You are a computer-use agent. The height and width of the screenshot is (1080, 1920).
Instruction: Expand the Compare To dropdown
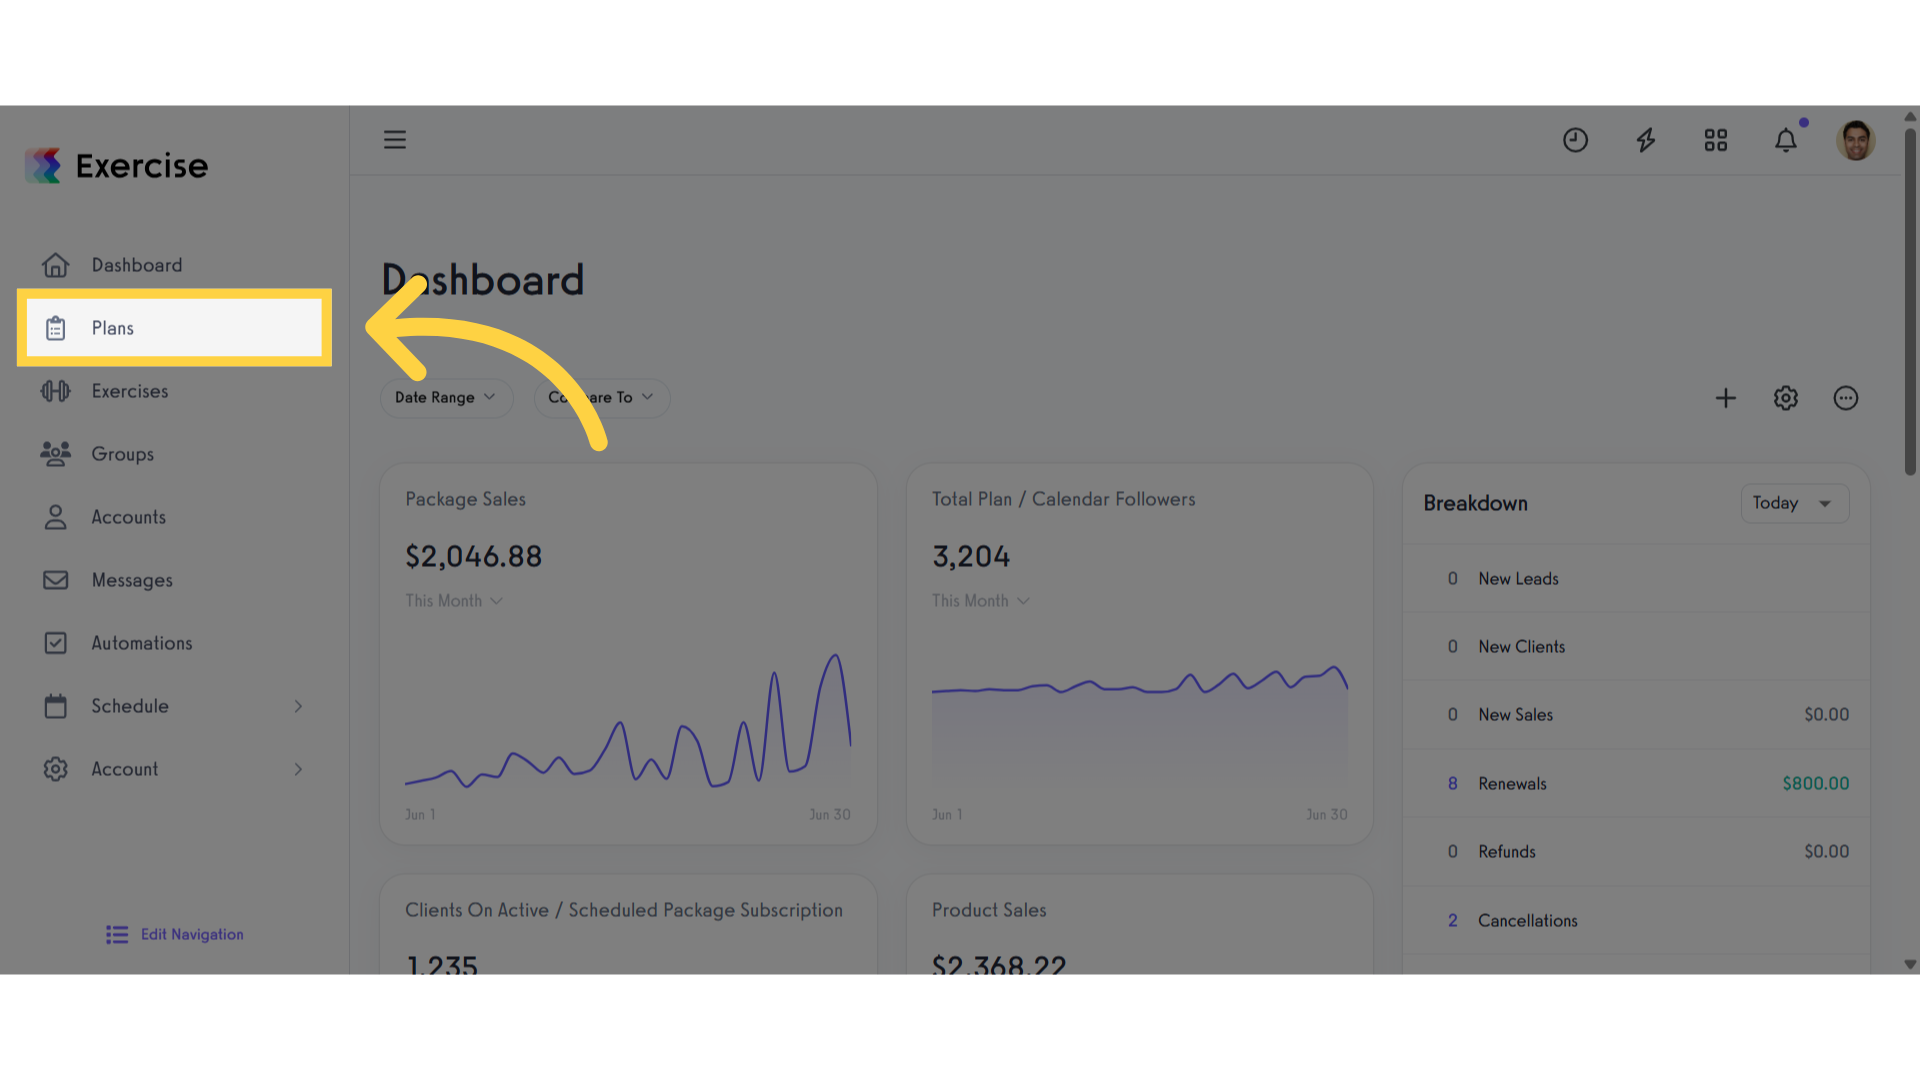602,397
